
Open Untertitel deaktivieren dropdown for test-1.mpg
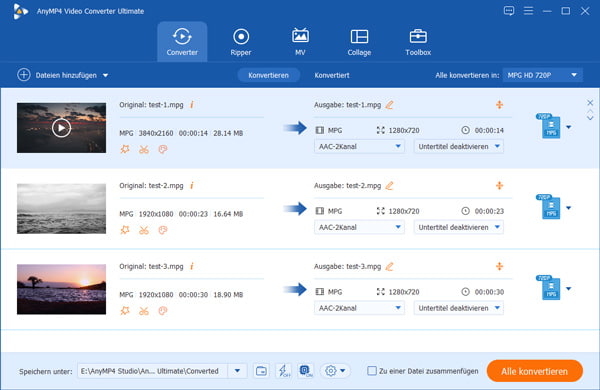[458, 146]
